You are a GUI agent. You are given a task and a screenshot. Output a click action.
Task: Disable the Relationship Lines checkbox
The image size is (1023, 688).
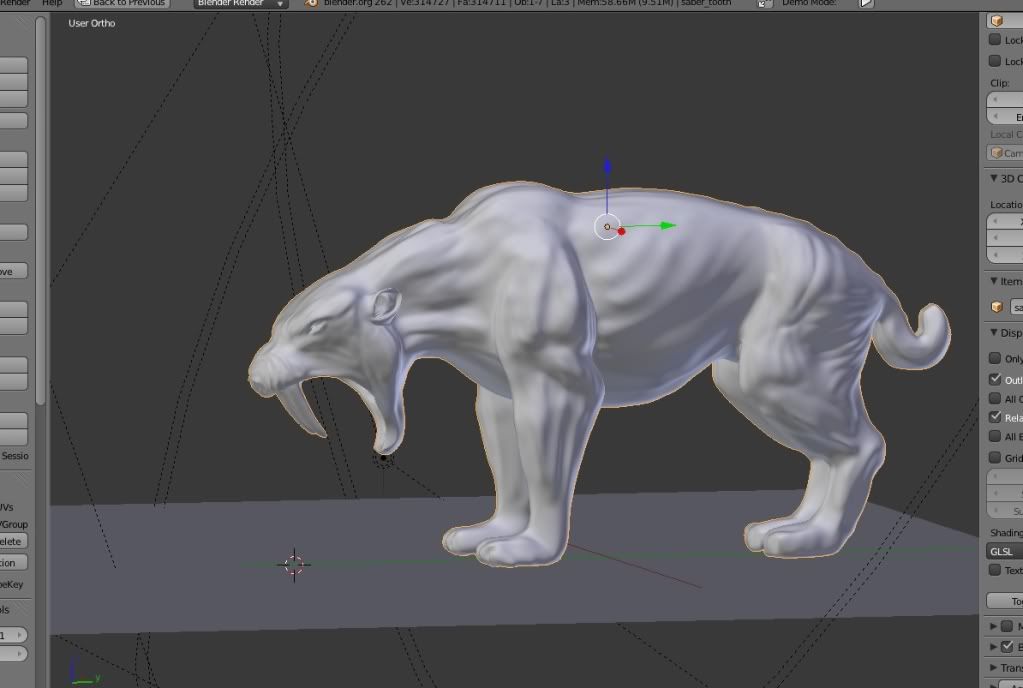point(995,417)
